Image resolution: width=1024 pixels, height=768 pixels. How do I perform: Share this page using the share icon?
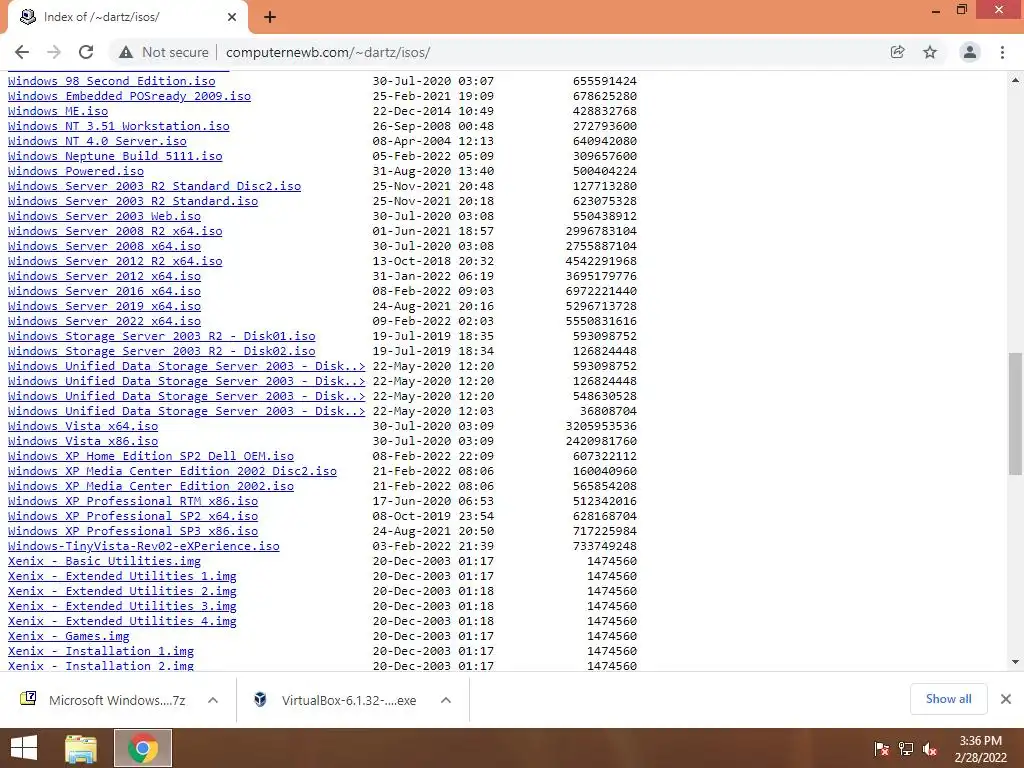(897, 52)
